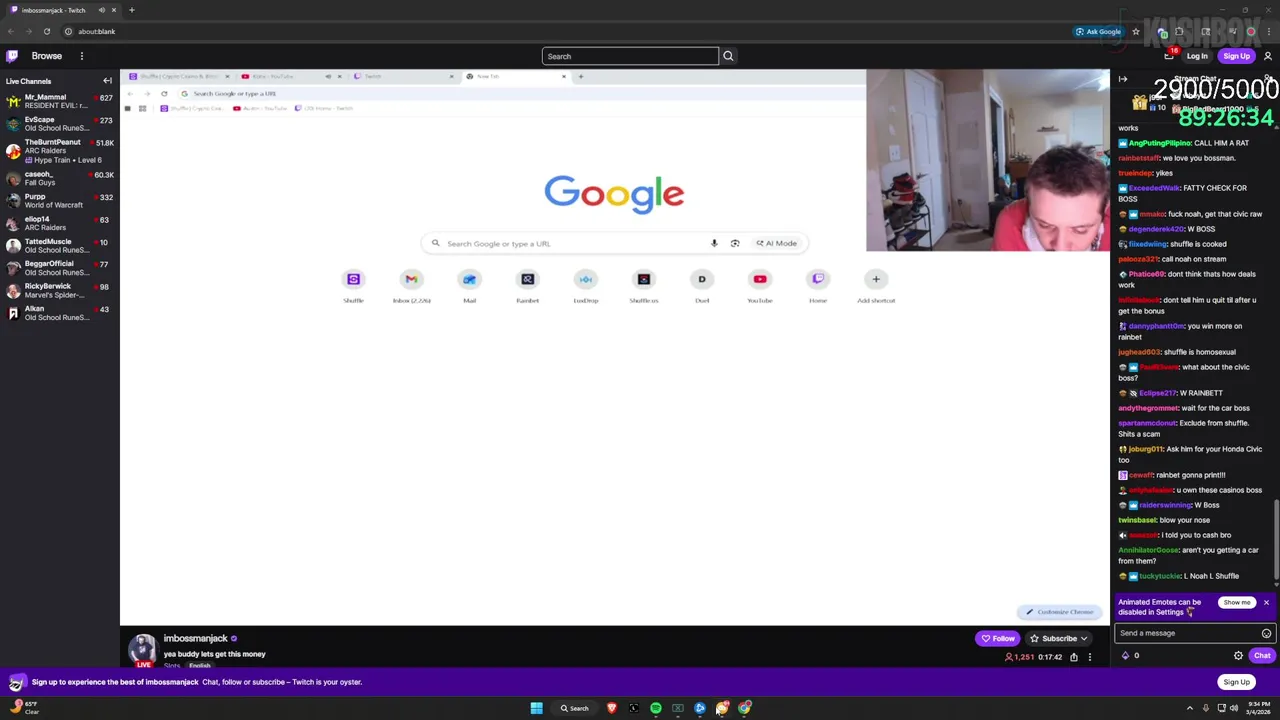Click the magnifier search button
The height and width of the screenshot is (720, 1280).
pos(728,56)
